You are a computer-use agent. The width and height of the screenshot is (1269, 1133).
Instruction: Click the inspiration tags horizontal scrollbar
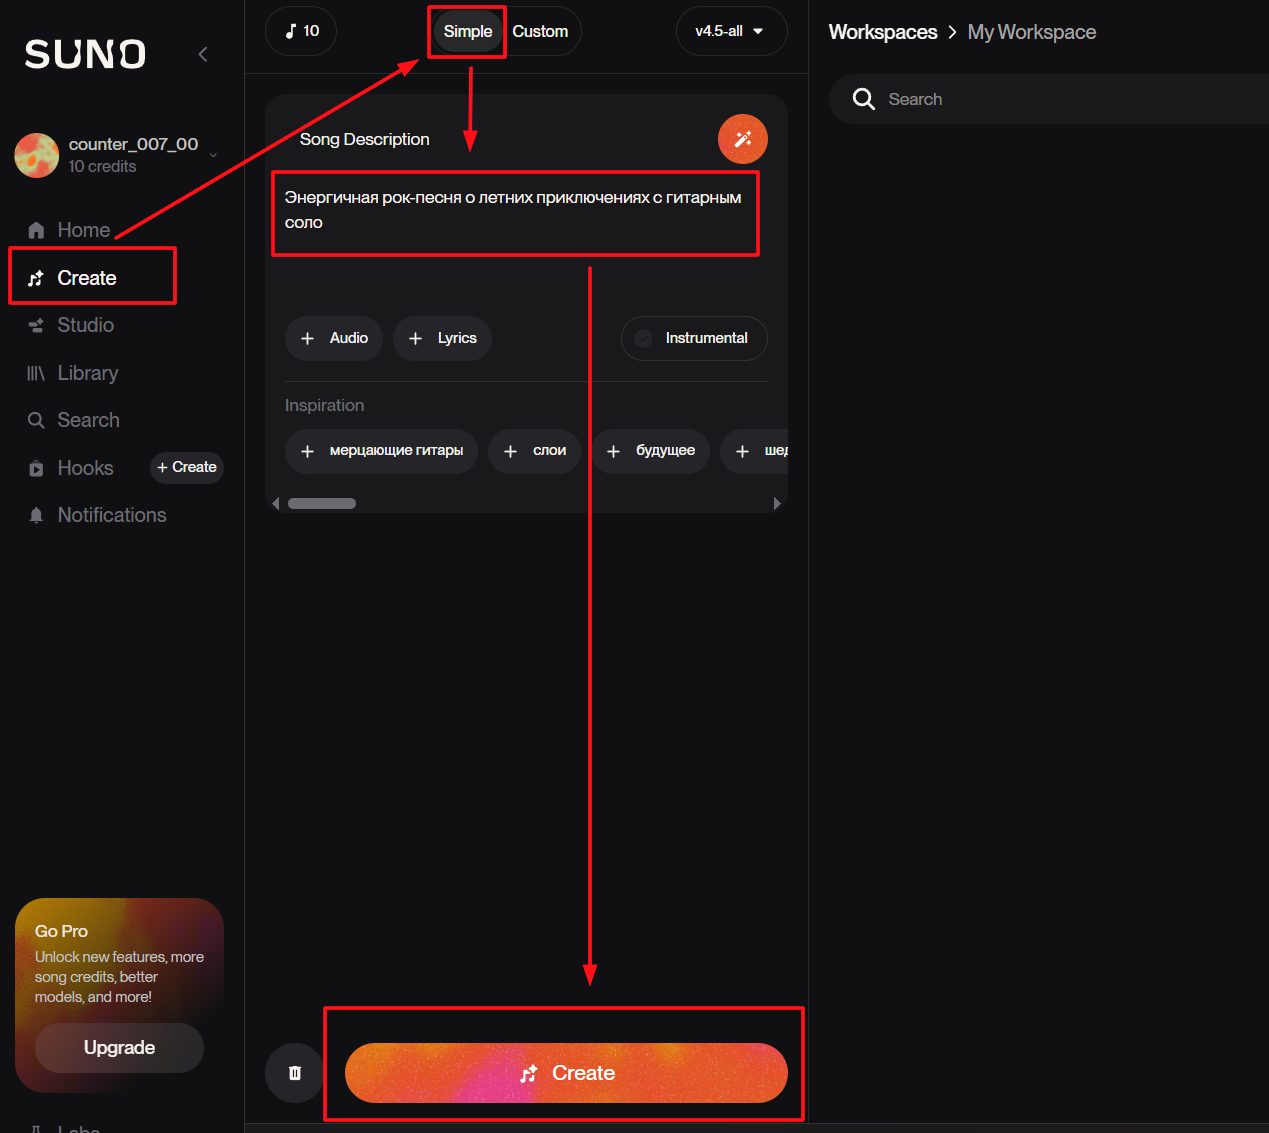point(322,504)
